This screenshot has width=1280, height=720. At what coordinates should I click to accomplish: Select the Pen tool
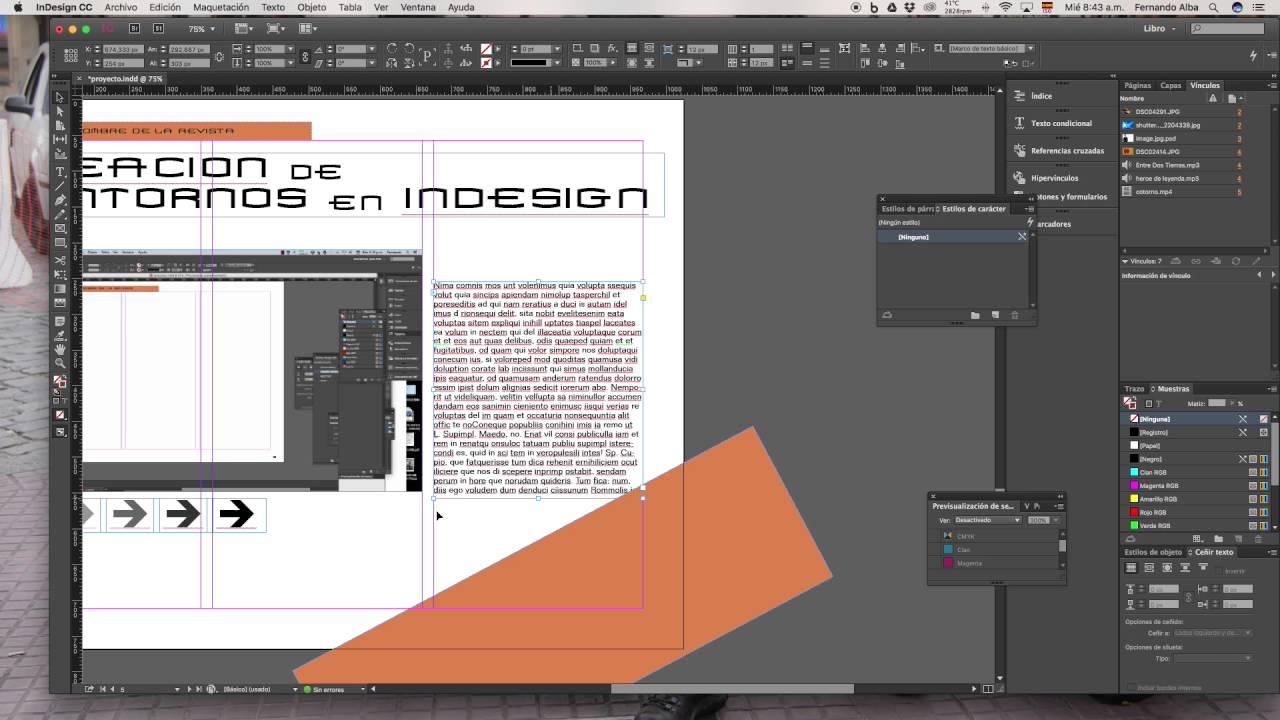60,200
